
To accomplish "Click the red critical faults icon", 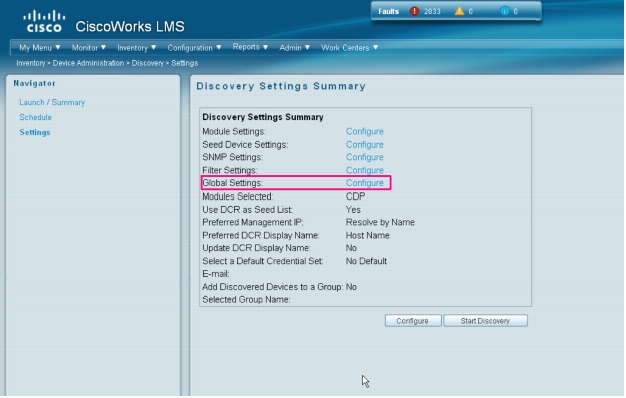I will (414, 11).
